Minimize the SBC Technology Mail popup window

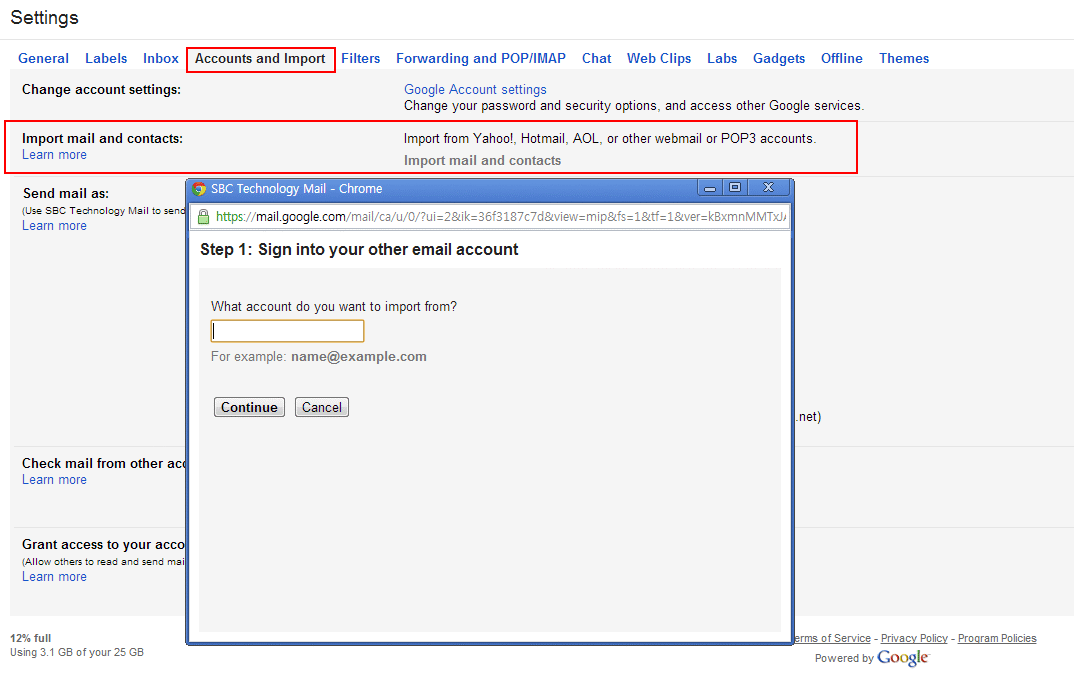coord(710,188)
